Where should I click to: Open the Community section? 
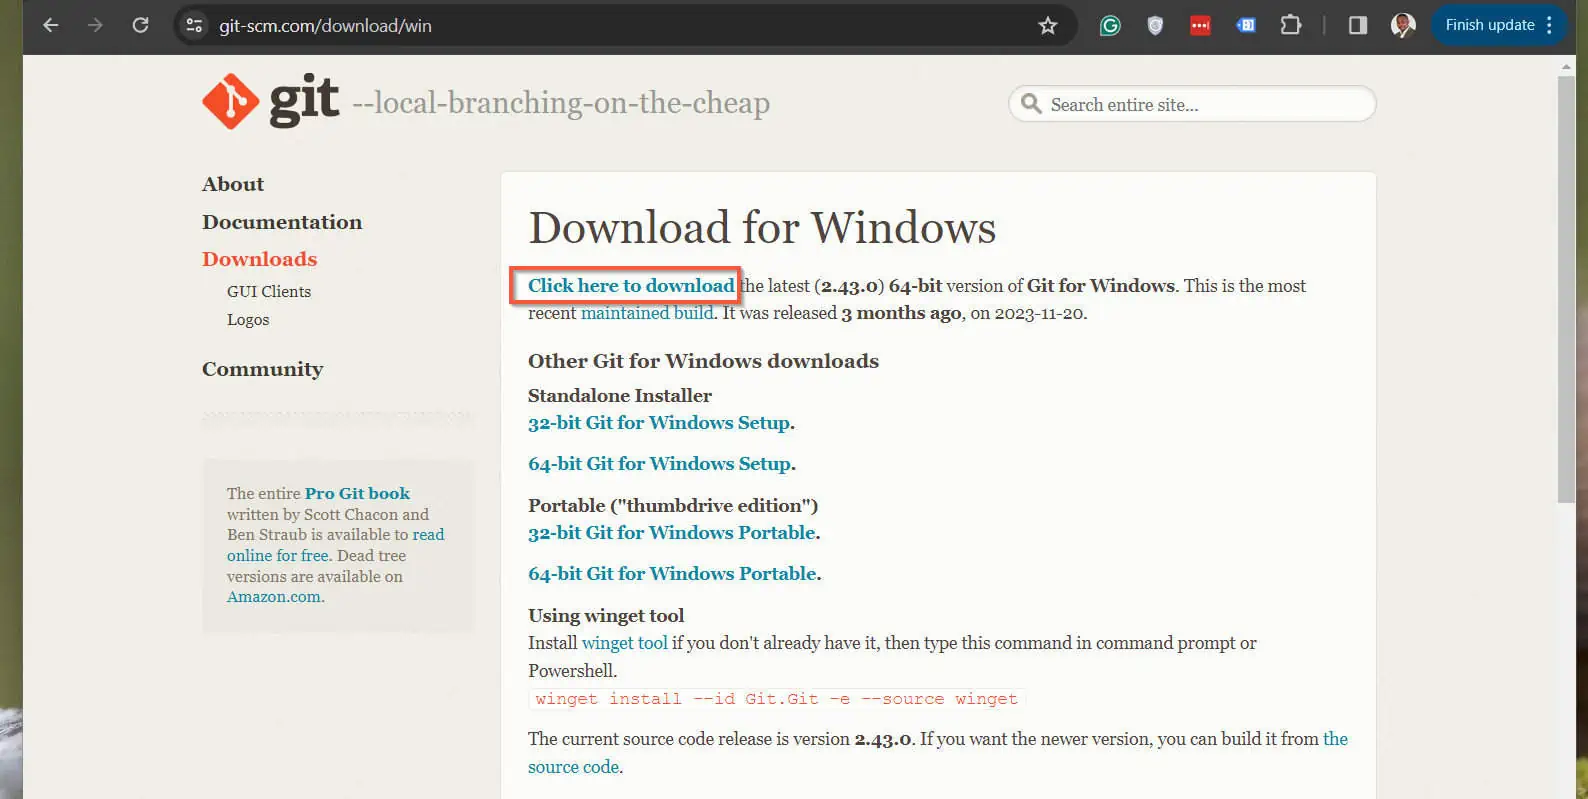262,369
